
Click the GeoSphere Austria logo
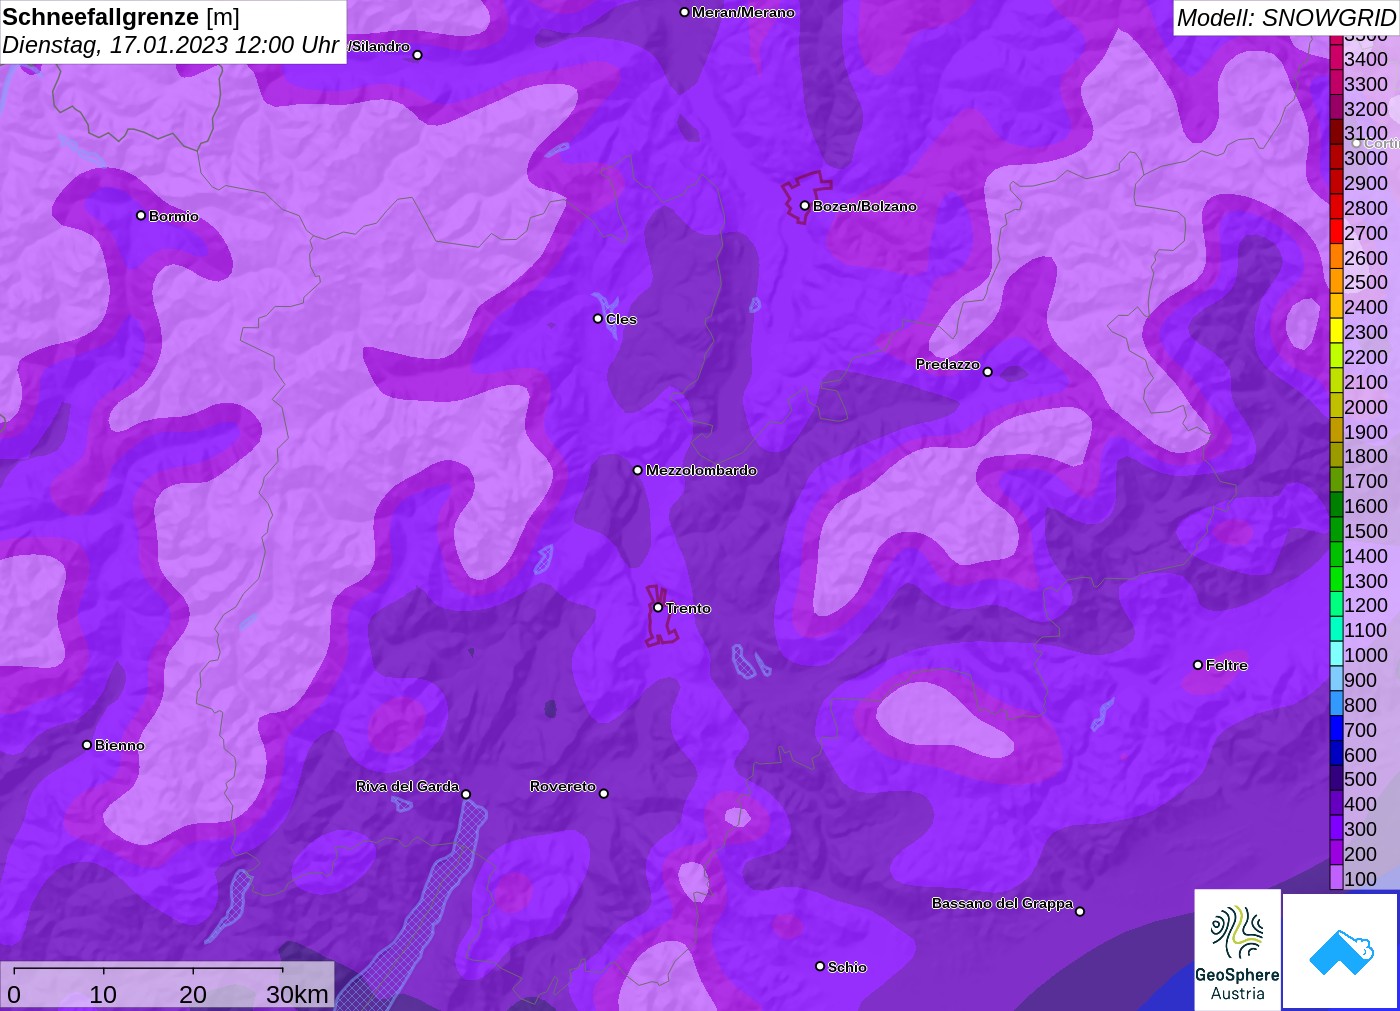[1237, 949]
